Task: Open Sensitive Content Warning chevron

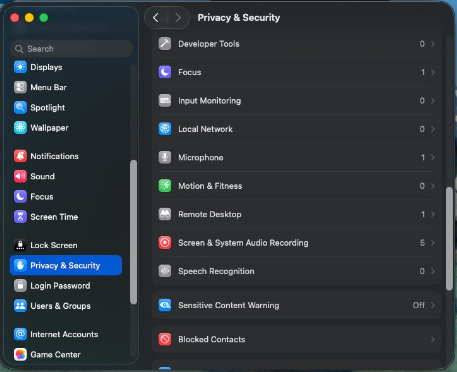Action: coord(433,305)
